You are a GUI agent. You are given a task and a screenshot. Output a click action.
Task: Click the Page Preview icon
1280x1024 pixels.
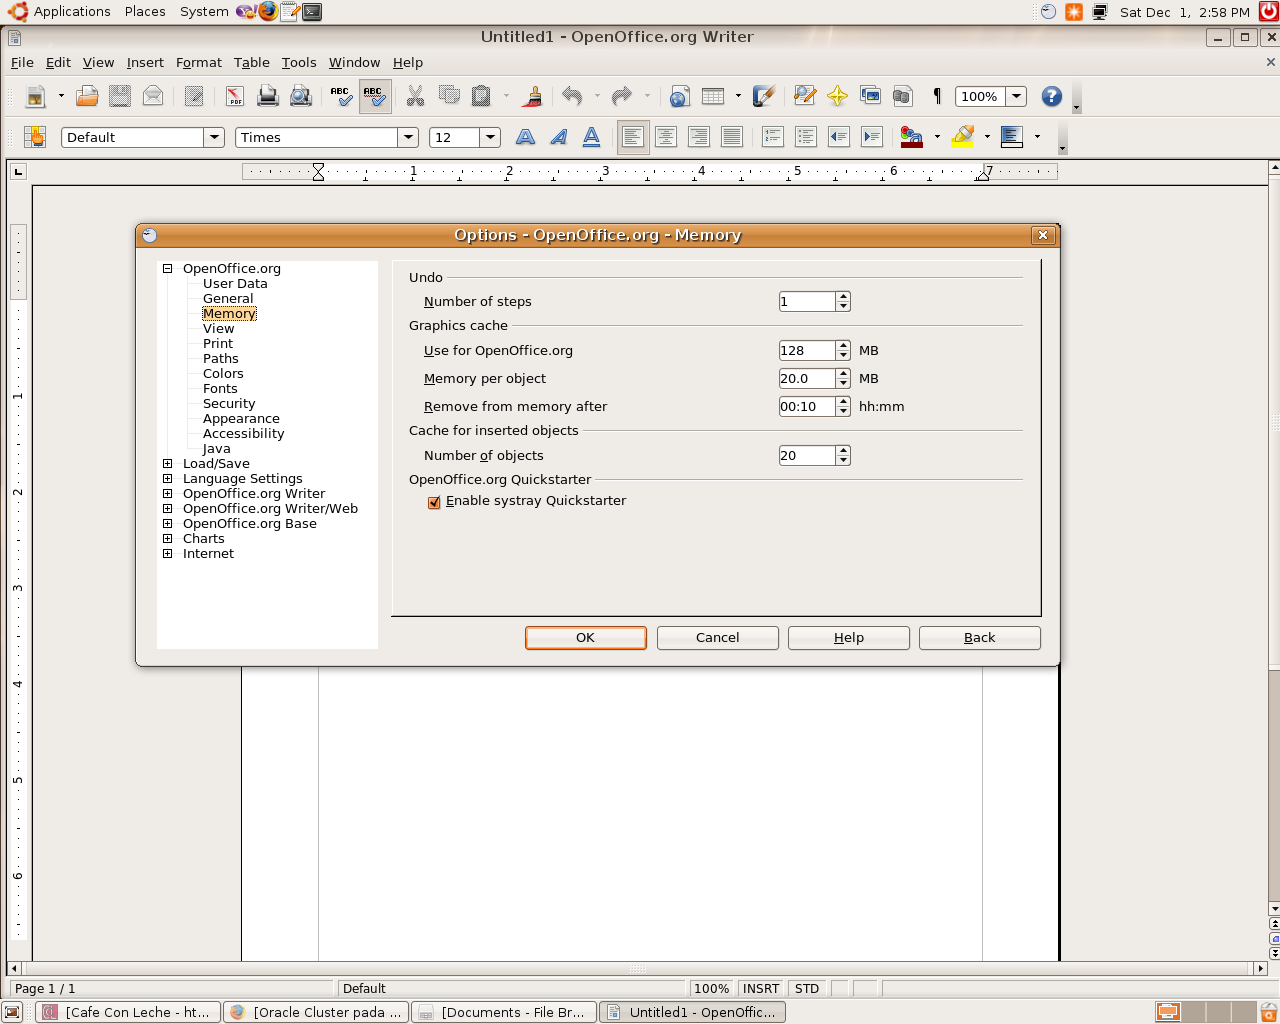[x=300, y=96]
